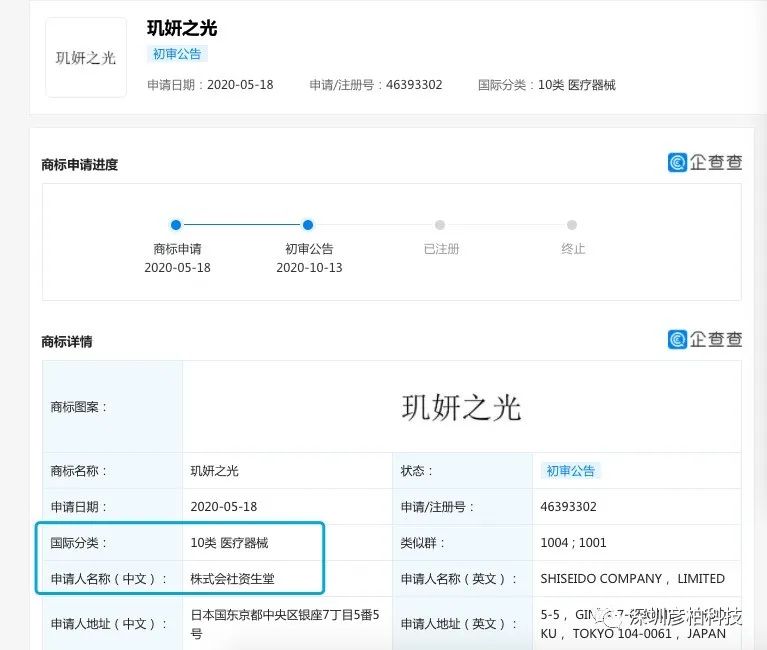Click the 初审公告 status tag under the title
This screenshot has width=767, height=650.
pos(177,54)
